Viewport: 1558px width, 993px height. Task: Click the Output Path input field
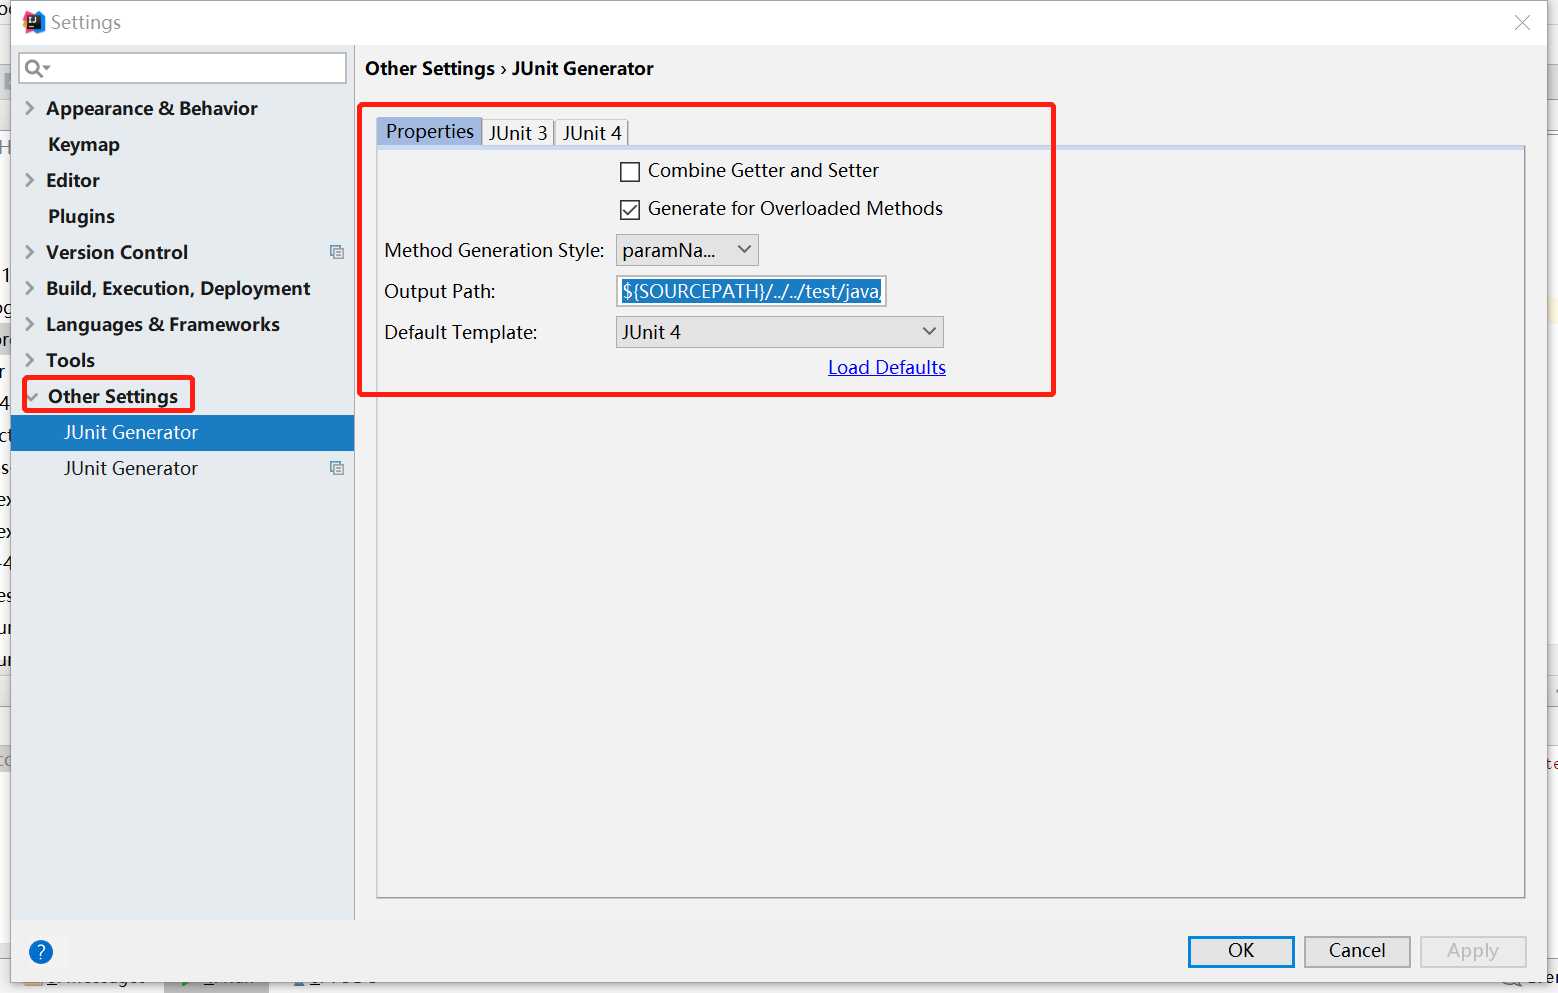point(751,291)
